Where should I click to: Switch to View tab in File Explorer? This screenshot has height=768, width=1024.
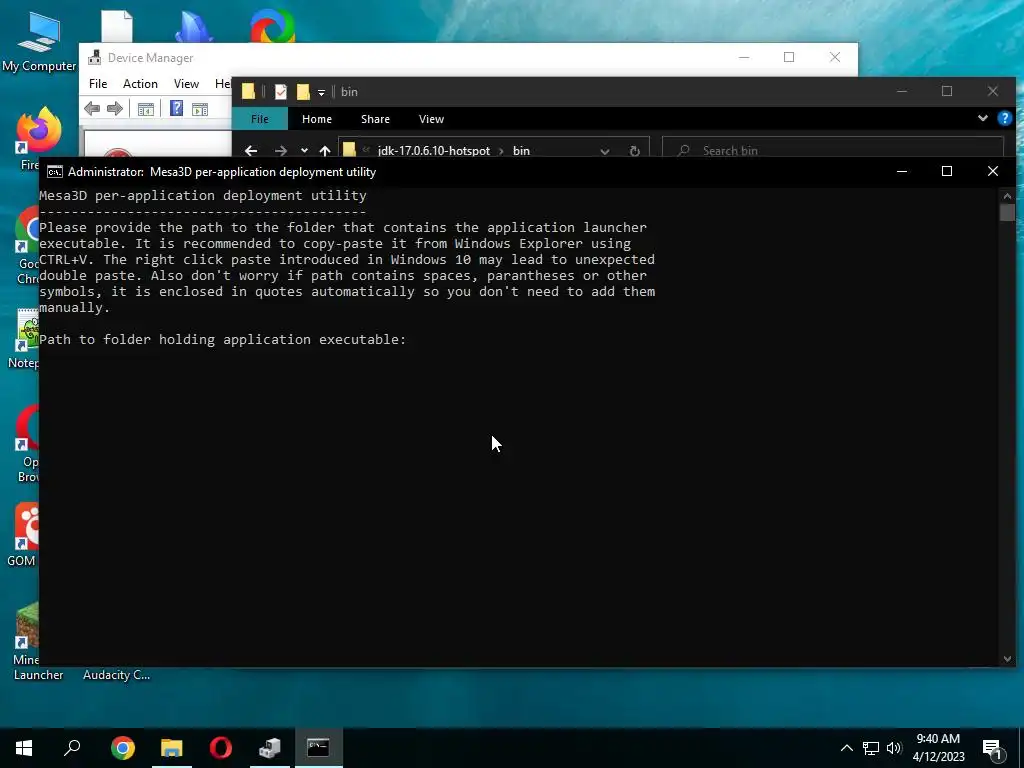(x=431, y=119)
